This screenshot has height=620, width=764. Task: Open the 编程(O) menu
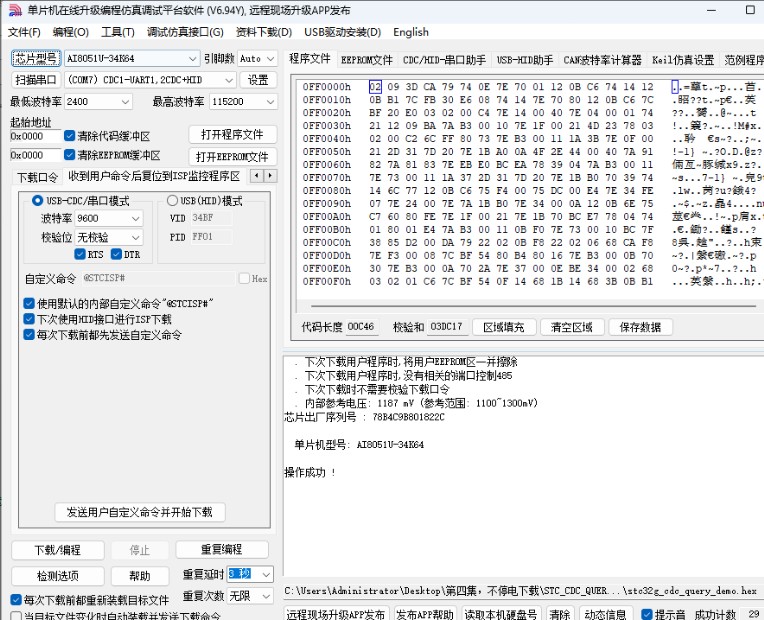click(x=71, y=32)
